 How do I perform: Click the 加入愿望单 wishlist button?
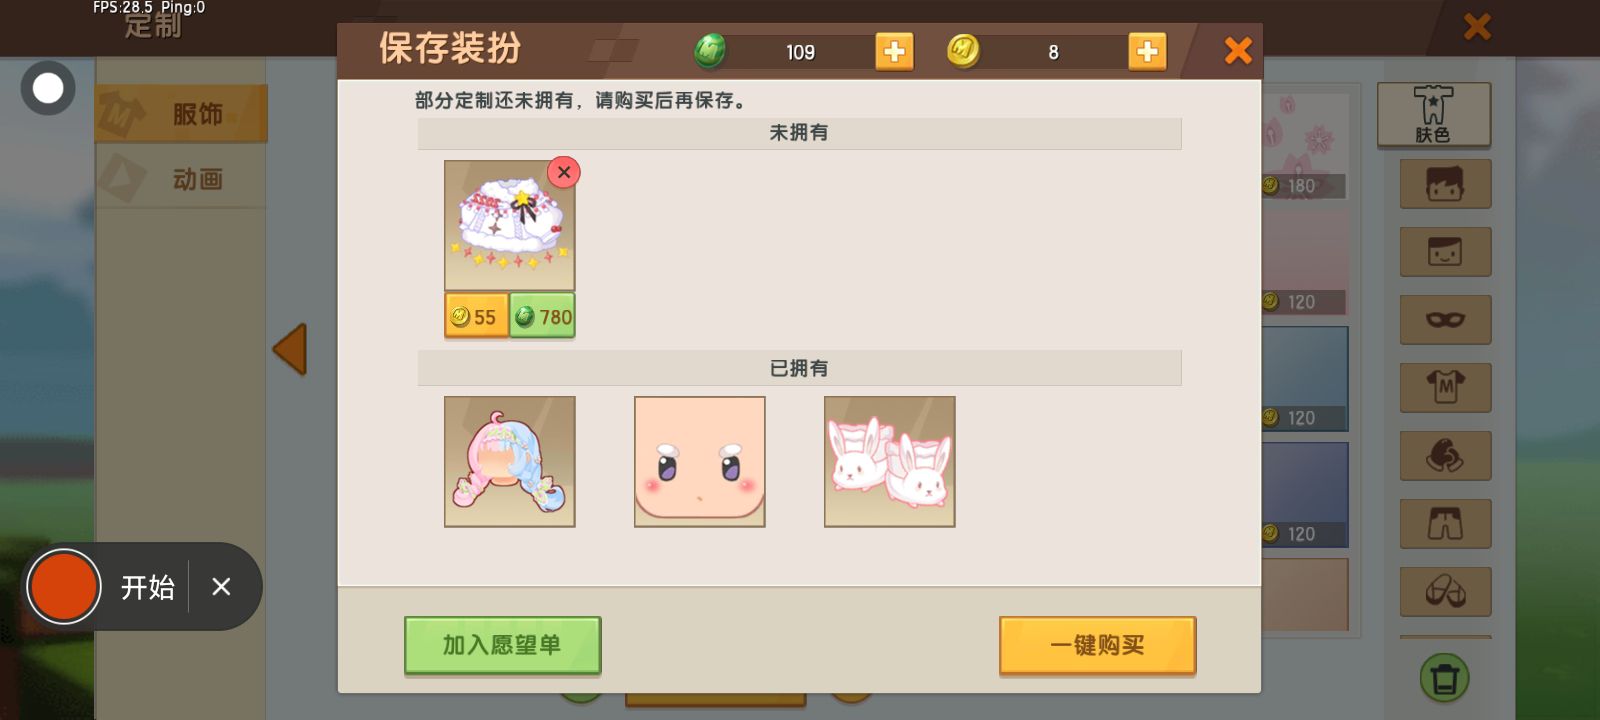[x=502, y=645]
